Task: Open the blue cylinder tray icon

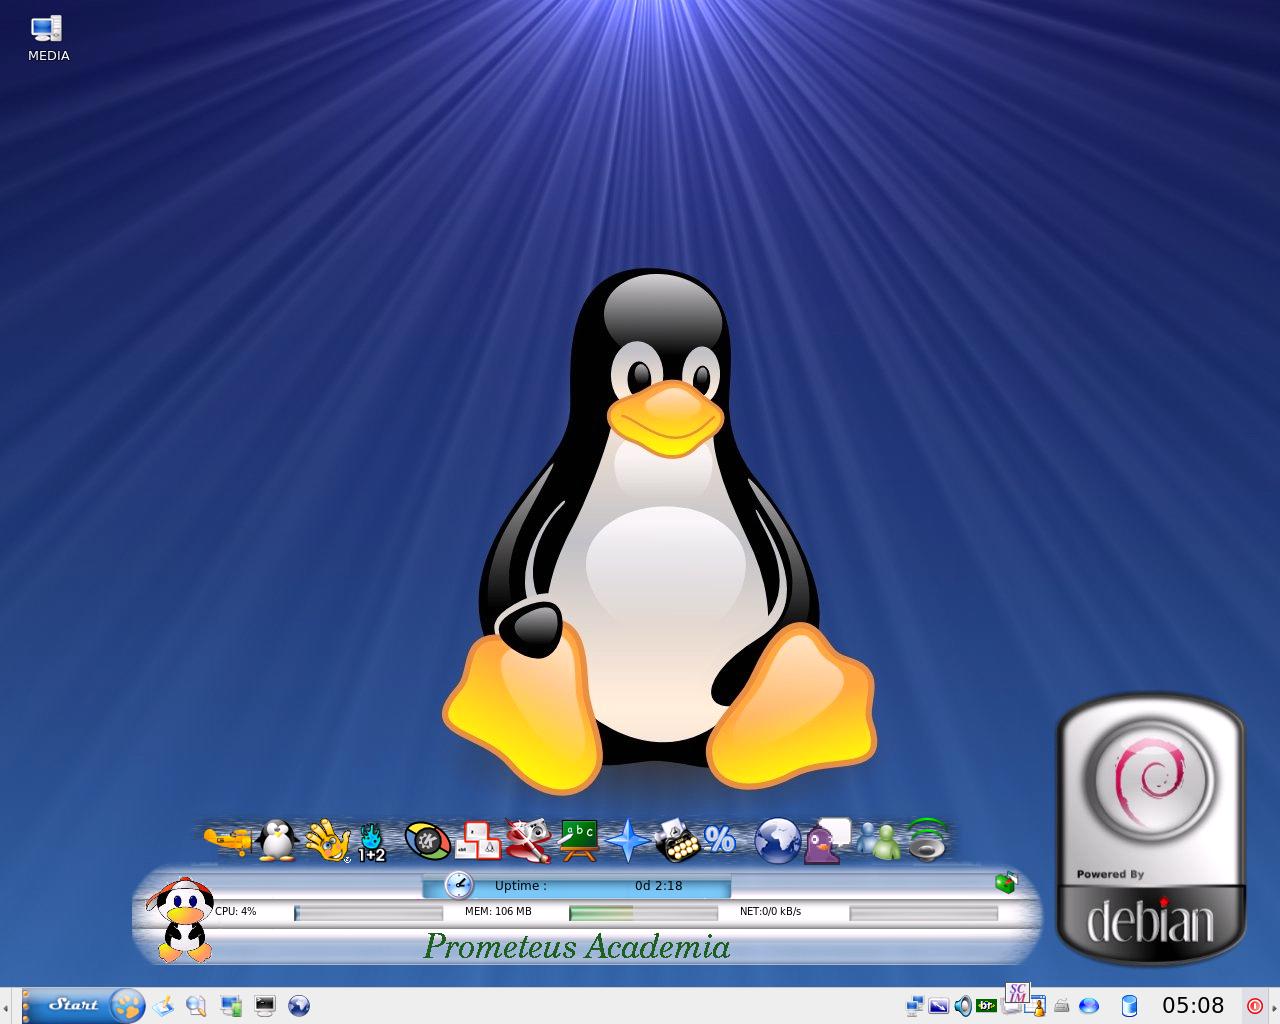Action: (1129, 1006)
